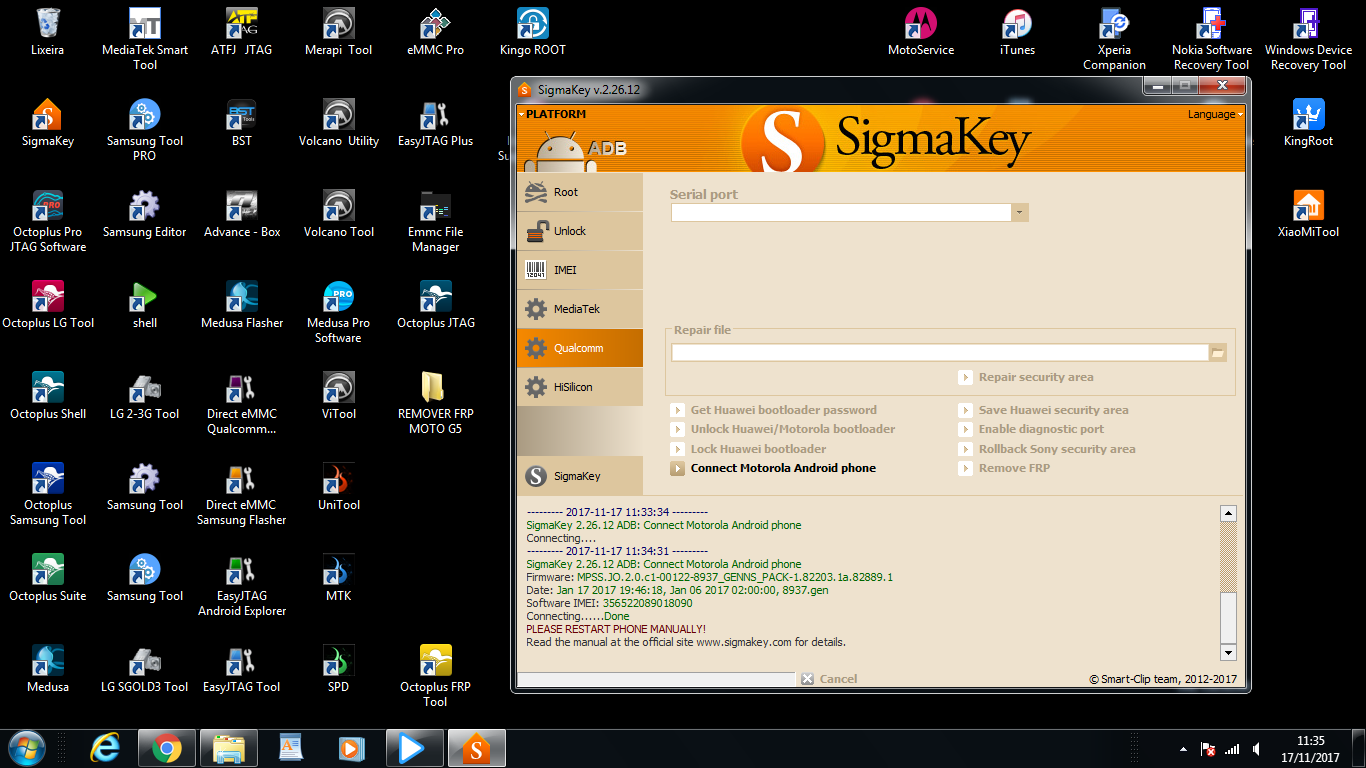Viewport: 1366px width, 768px height.
Task: Open the HiSilicon tab
Action: [x=580, y=387]
